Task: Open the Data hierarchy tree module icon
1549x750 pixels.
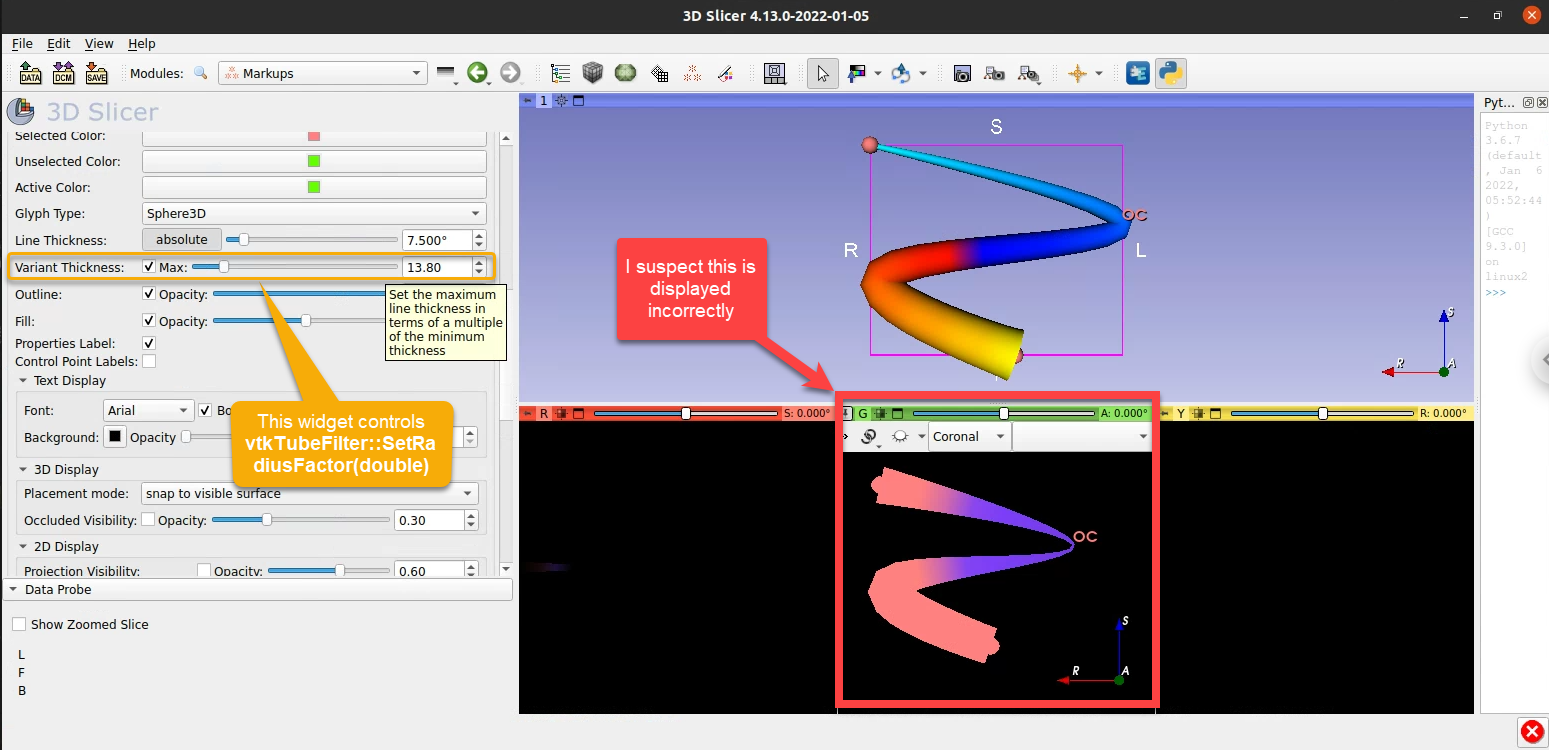Action: point(561,73)
